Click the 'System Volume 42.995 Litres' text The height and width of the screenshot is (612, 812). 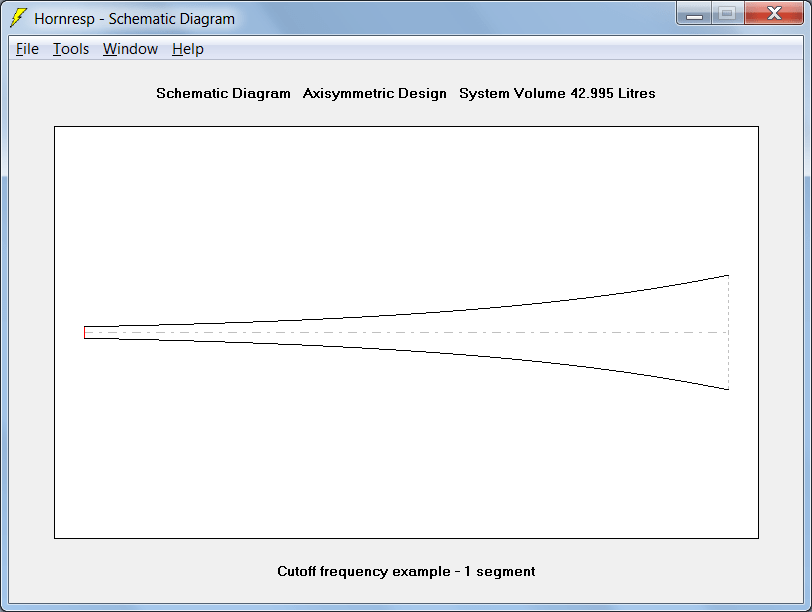pos(557,93)
